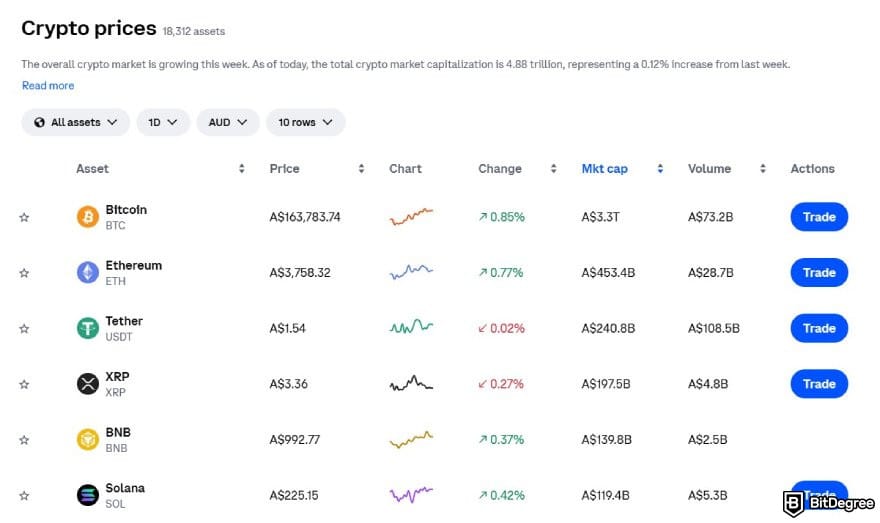Sort by Mkt cap using its sort arrows
The width and height of the screenshot is (880, 523).
pyautogui.click(x=660, y=168)
